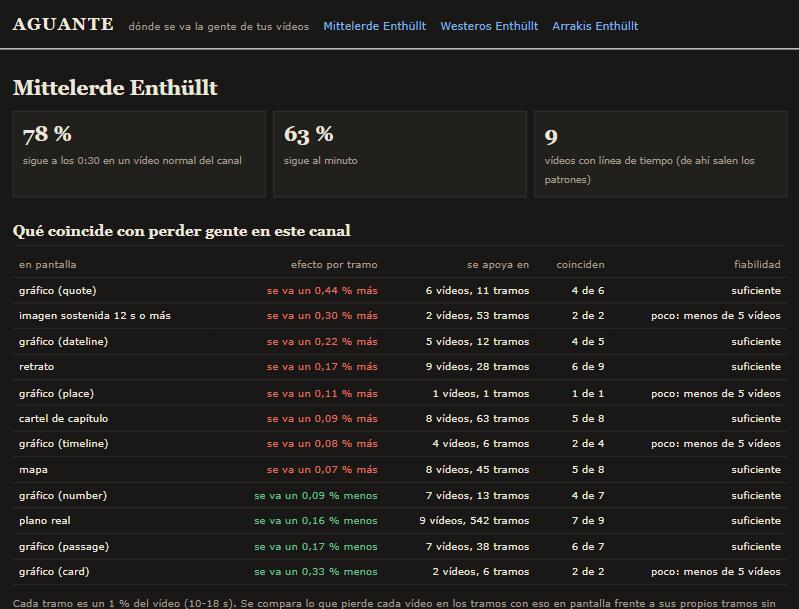
Task: Click 'se va un 0,33 % menos' value
Action: tap(316, 571)
